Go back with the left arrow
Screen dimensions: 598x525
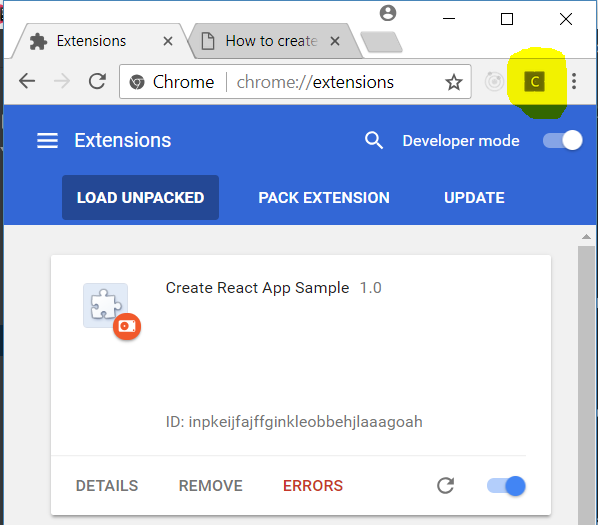click(27, 81)
